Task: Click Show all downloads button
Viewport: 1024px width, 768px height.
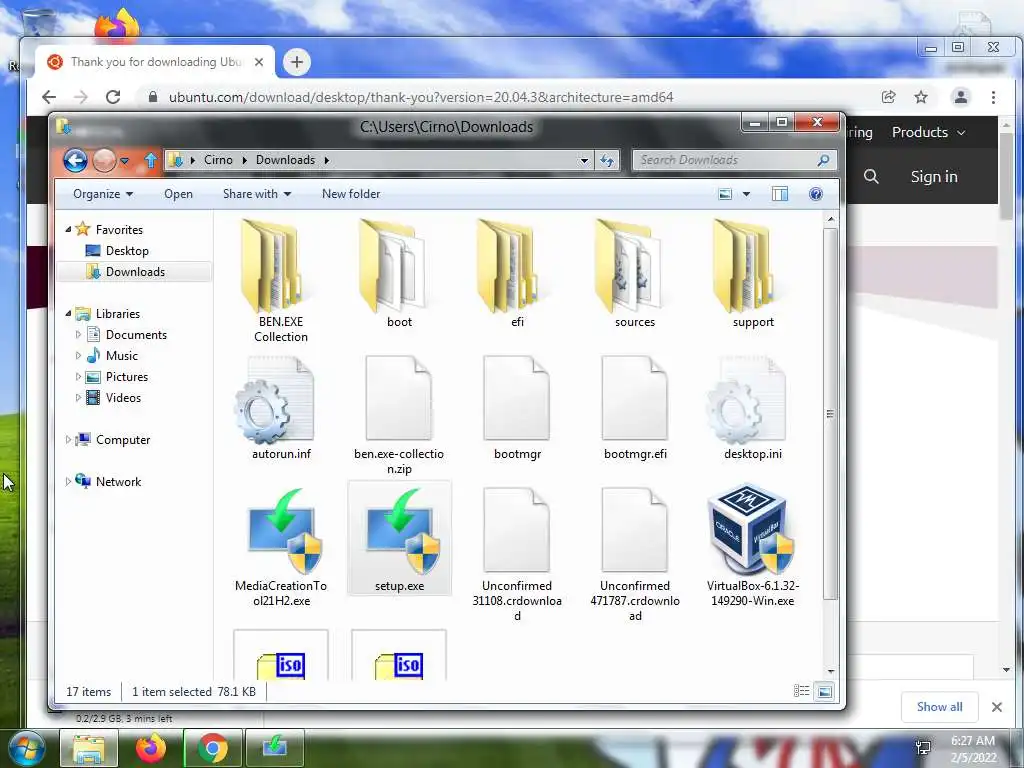Action: 939,707
